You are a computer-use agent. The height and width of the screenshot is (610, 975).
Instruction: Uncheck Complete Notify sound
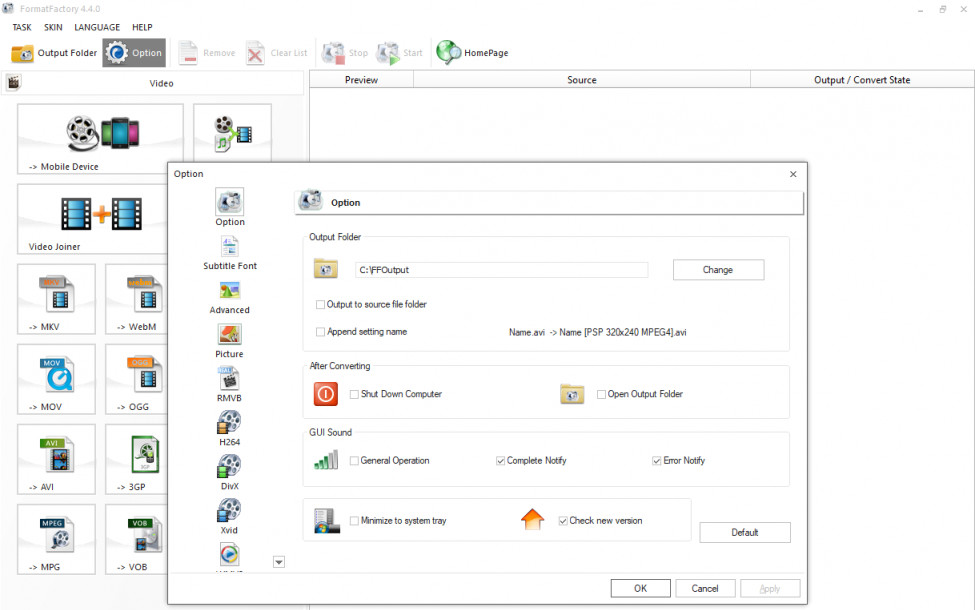pyautogui.click(x=500, y=461)
